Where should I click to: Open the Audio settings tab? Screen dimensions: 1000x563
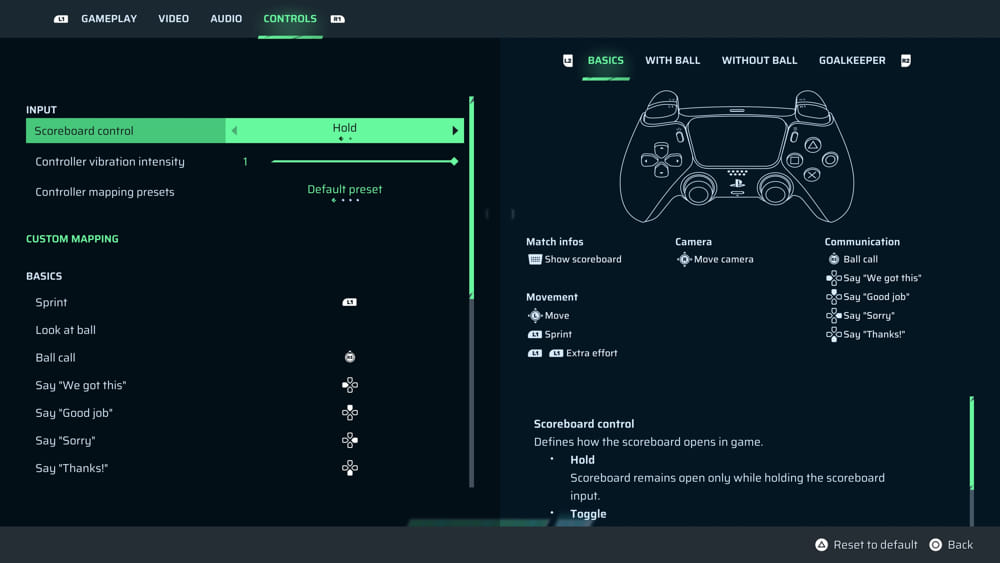click(226, 19)
